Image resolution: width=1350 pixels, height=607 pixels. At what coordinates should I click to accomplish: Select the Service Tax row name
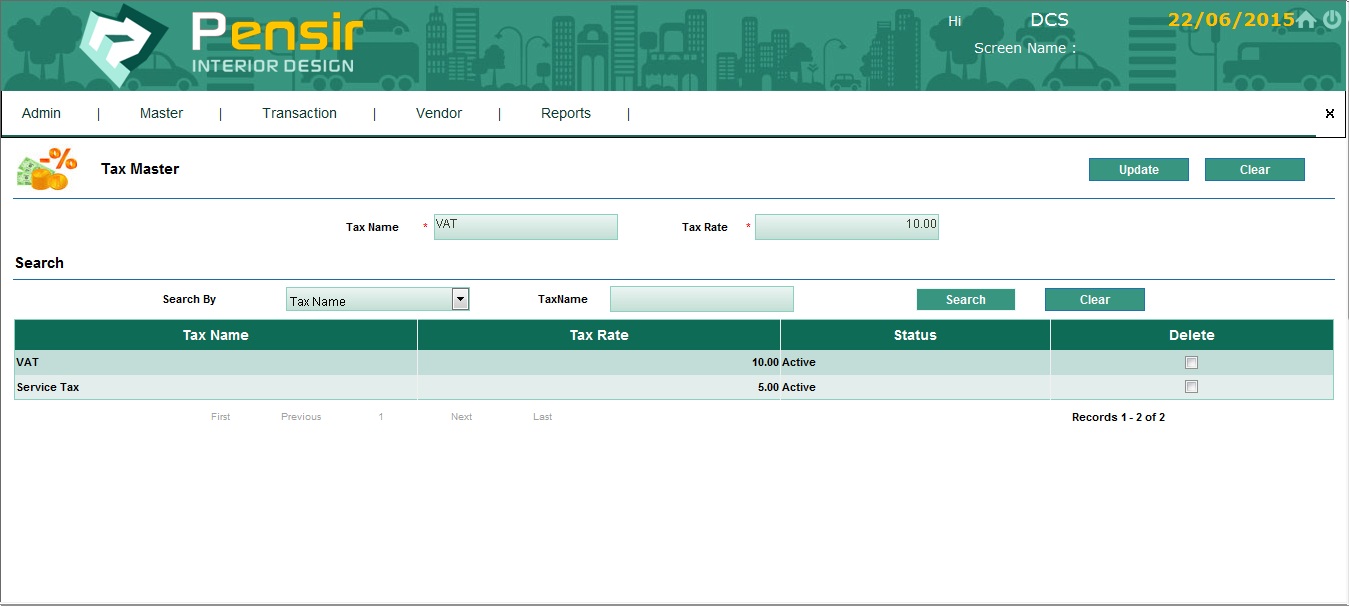click(x=48, y=387)
